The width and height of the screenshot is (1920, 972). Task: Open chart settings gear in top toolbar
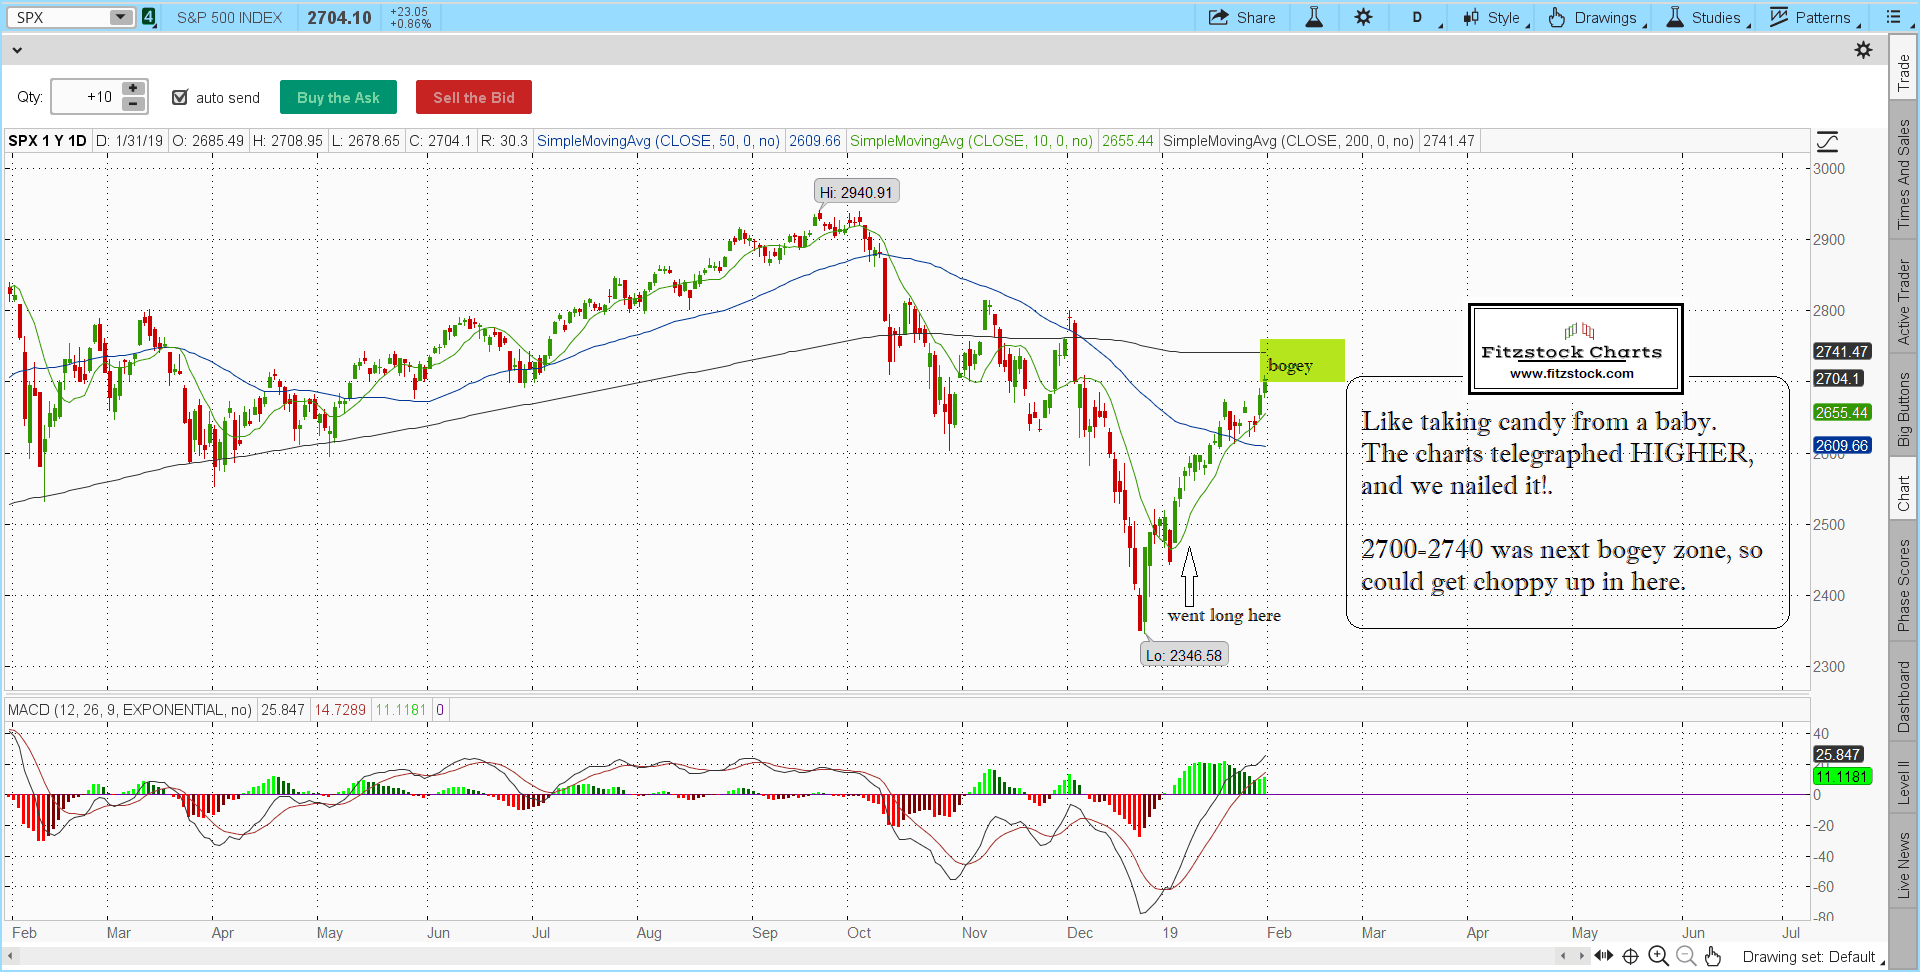[x=1363, y=17]
